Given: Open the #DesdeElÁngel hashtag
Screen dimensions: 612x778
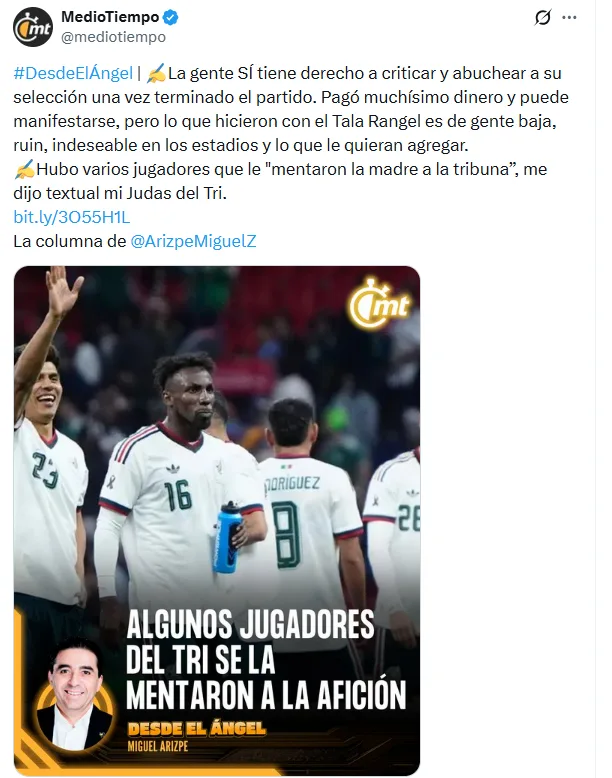Looking at the screenshot, I should [73, 73].
